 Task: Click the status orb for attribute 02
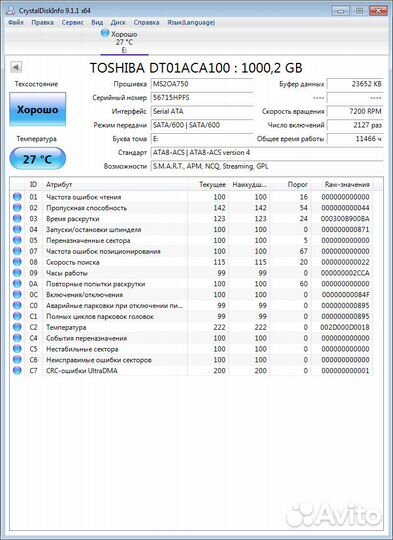[x=17, y=208]
